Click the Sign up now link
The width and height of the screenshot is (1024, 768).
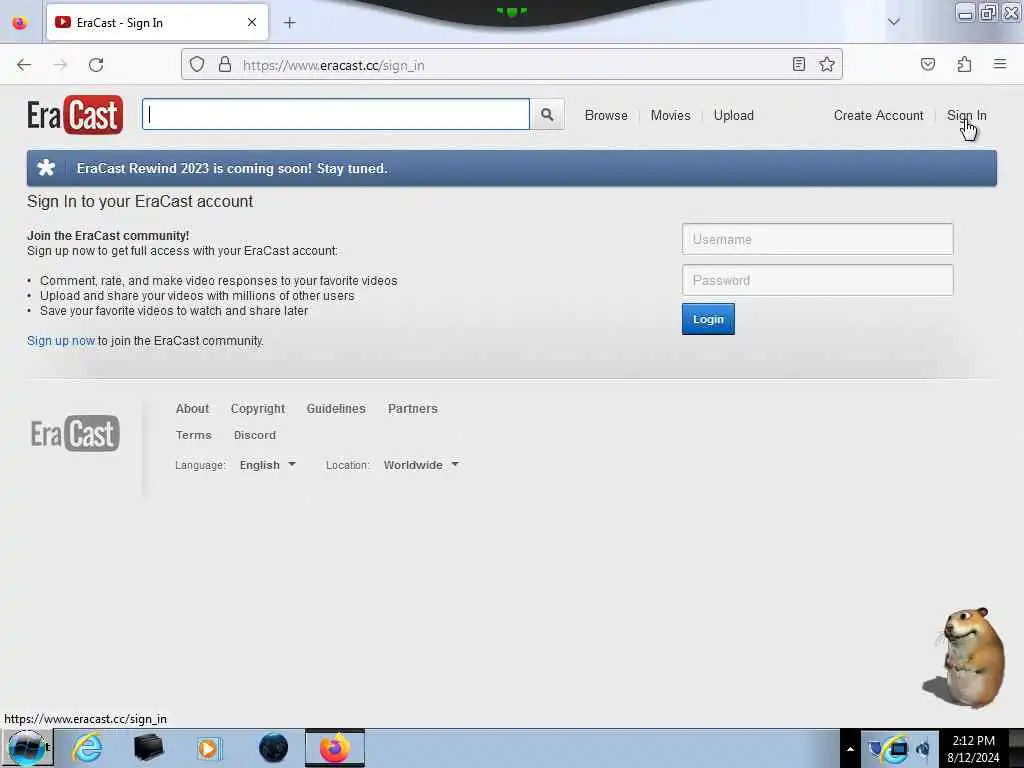[x=61, y=341]
